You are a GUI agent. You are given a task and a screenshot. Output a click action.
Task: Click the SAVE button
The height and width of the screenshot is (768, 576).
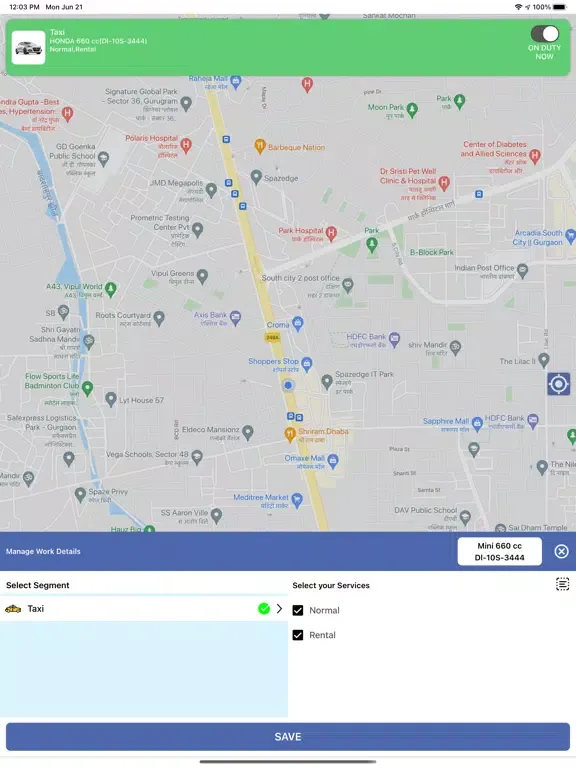pyautogui.click(x=288, y=737)
